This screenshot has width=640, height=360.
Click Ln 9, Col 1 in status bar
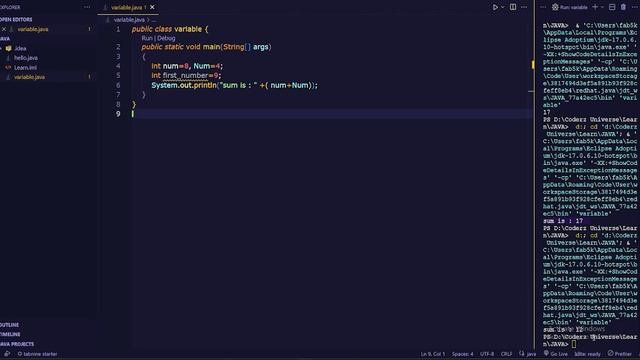coord(433,354)
